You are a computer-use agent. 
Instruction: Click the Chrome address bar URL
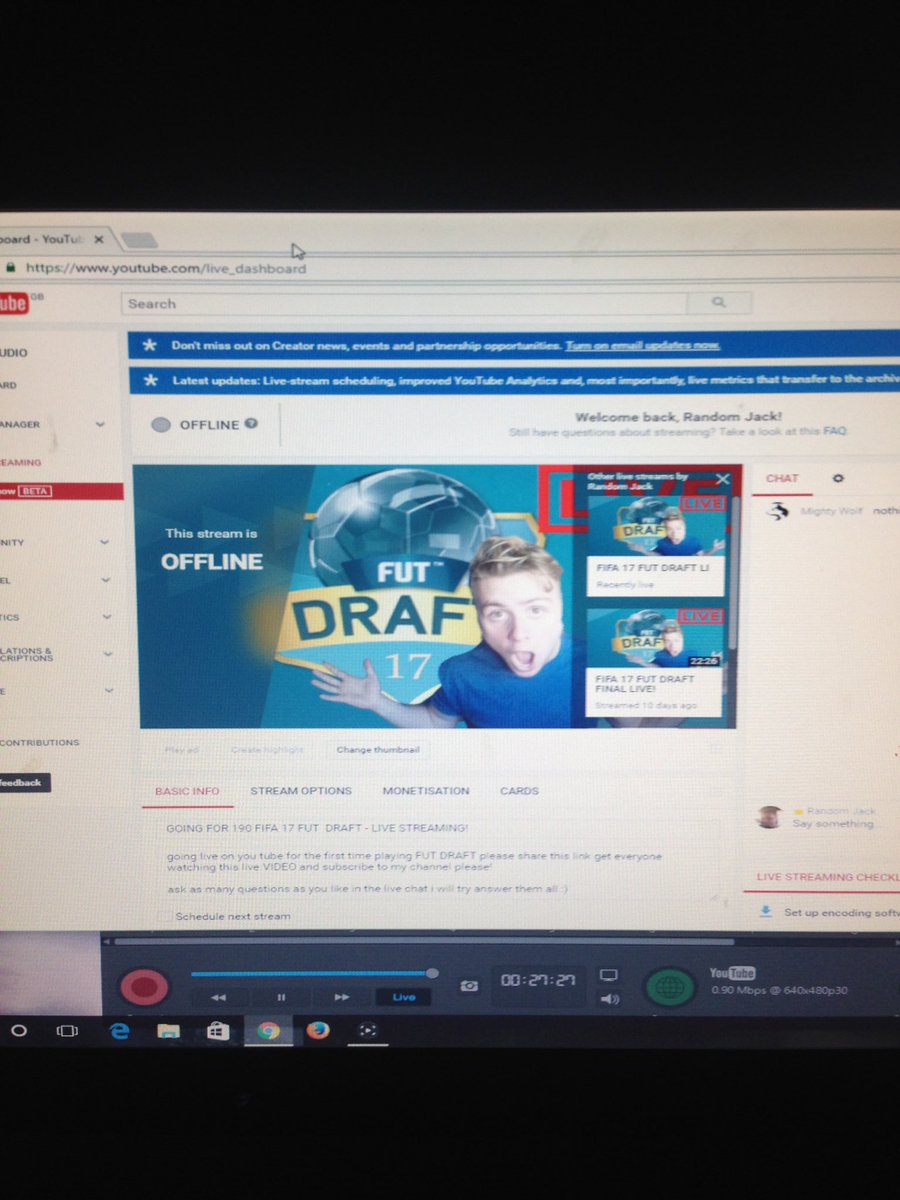tap(166, 268)
